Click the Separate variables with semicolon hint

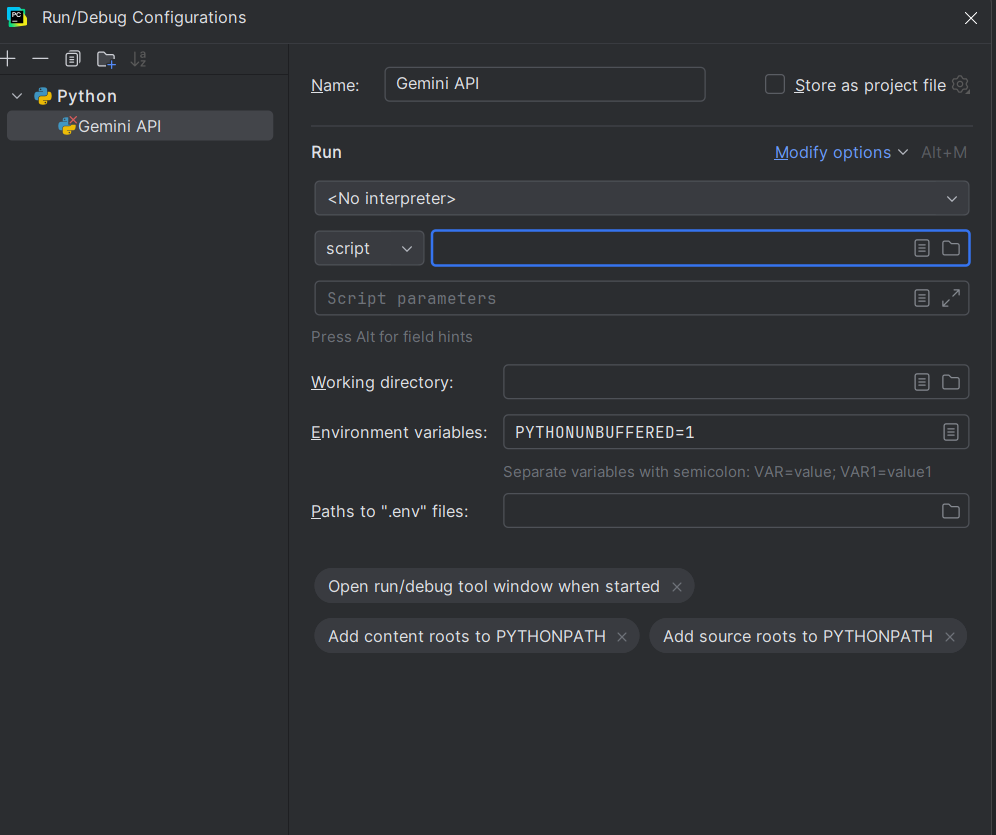pyautogui.click(x=717, y=472)
